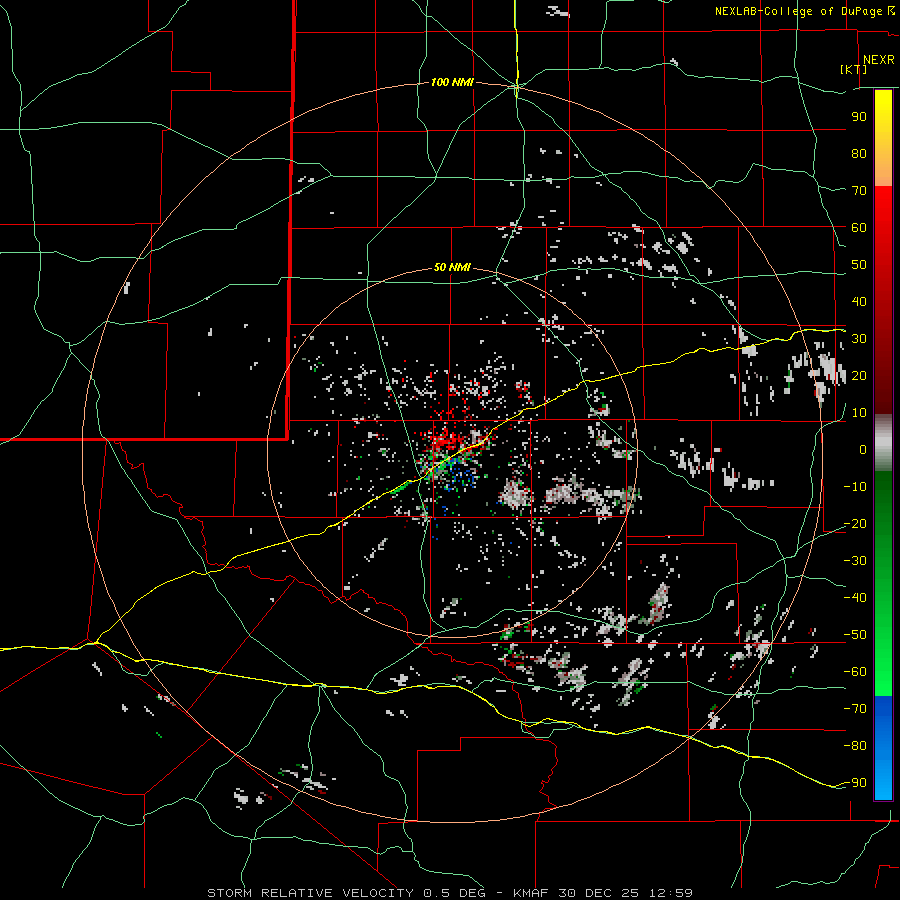The image size is (900, 900).
Task: Click the gray zero-velocity segment of color bar
Action: (883, 443)
